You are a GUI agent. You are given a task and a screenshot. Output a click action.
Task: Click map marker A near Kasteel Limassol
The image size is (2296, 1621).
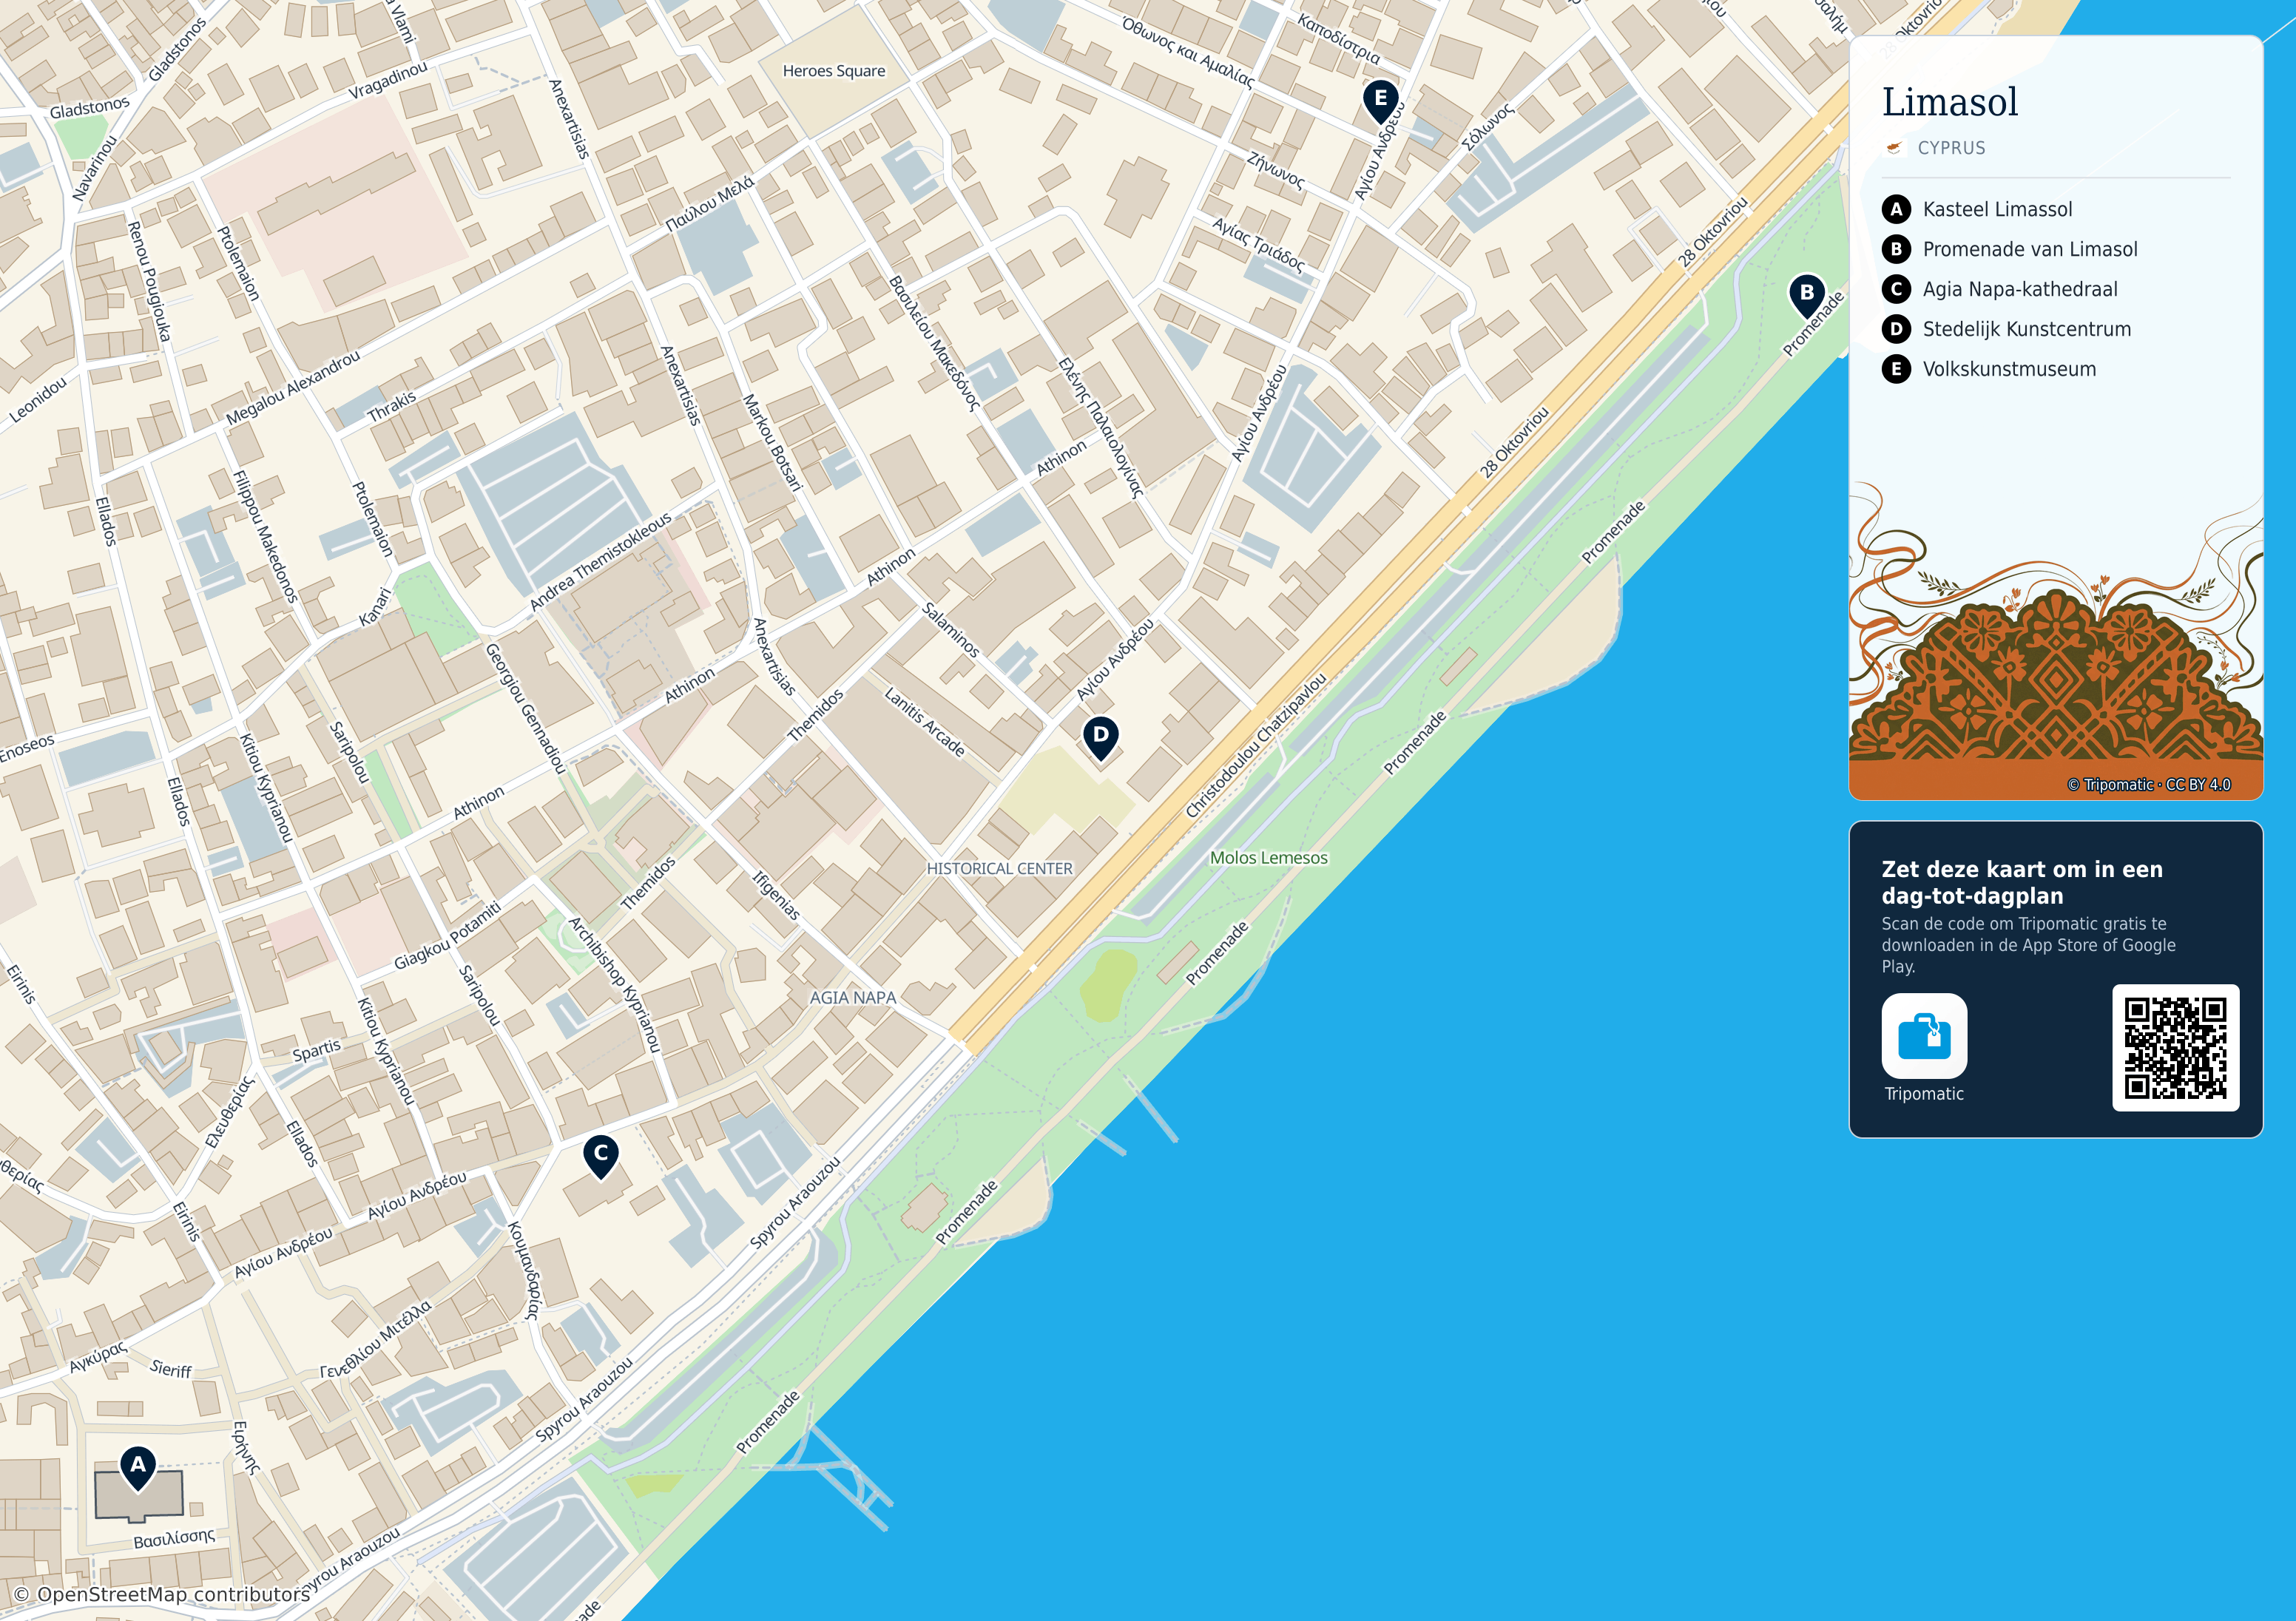click(x=138, y=1467)
